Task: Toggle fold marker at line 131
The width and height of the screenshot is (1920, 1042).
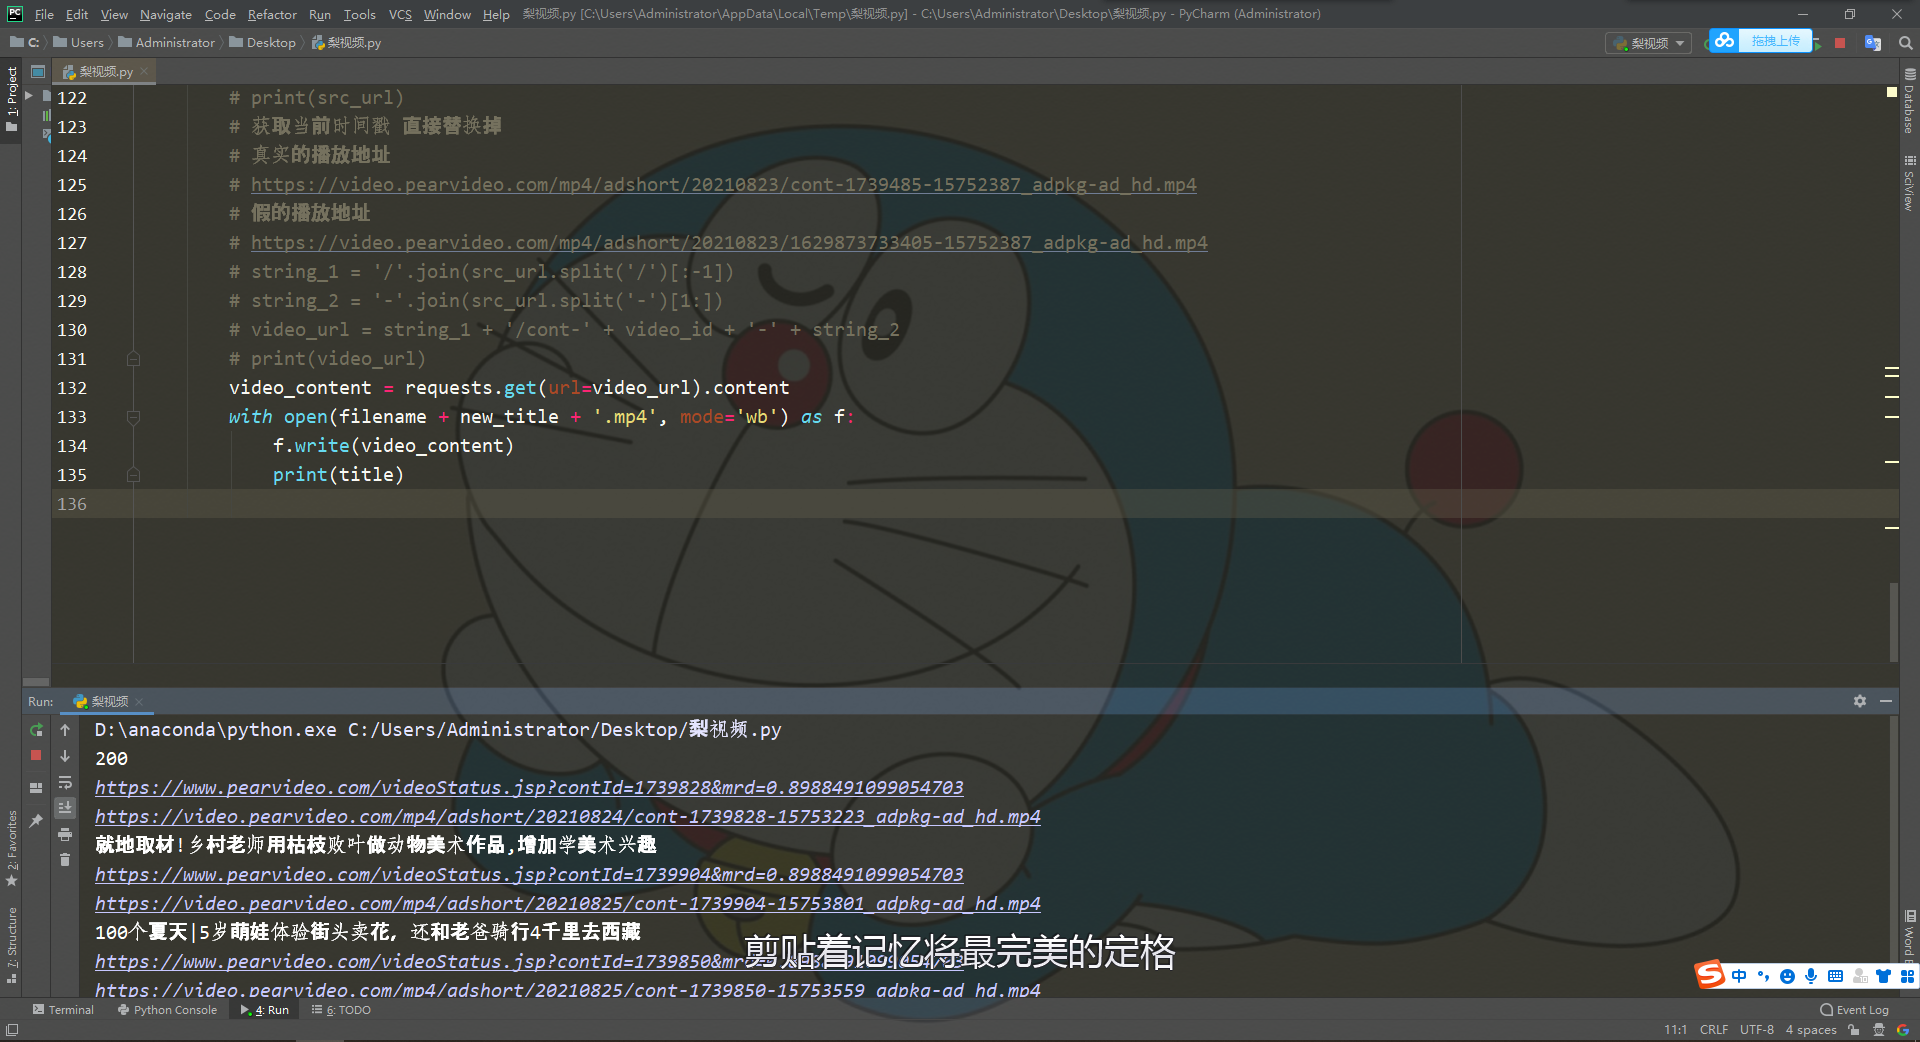Action: tap(133, 359)
